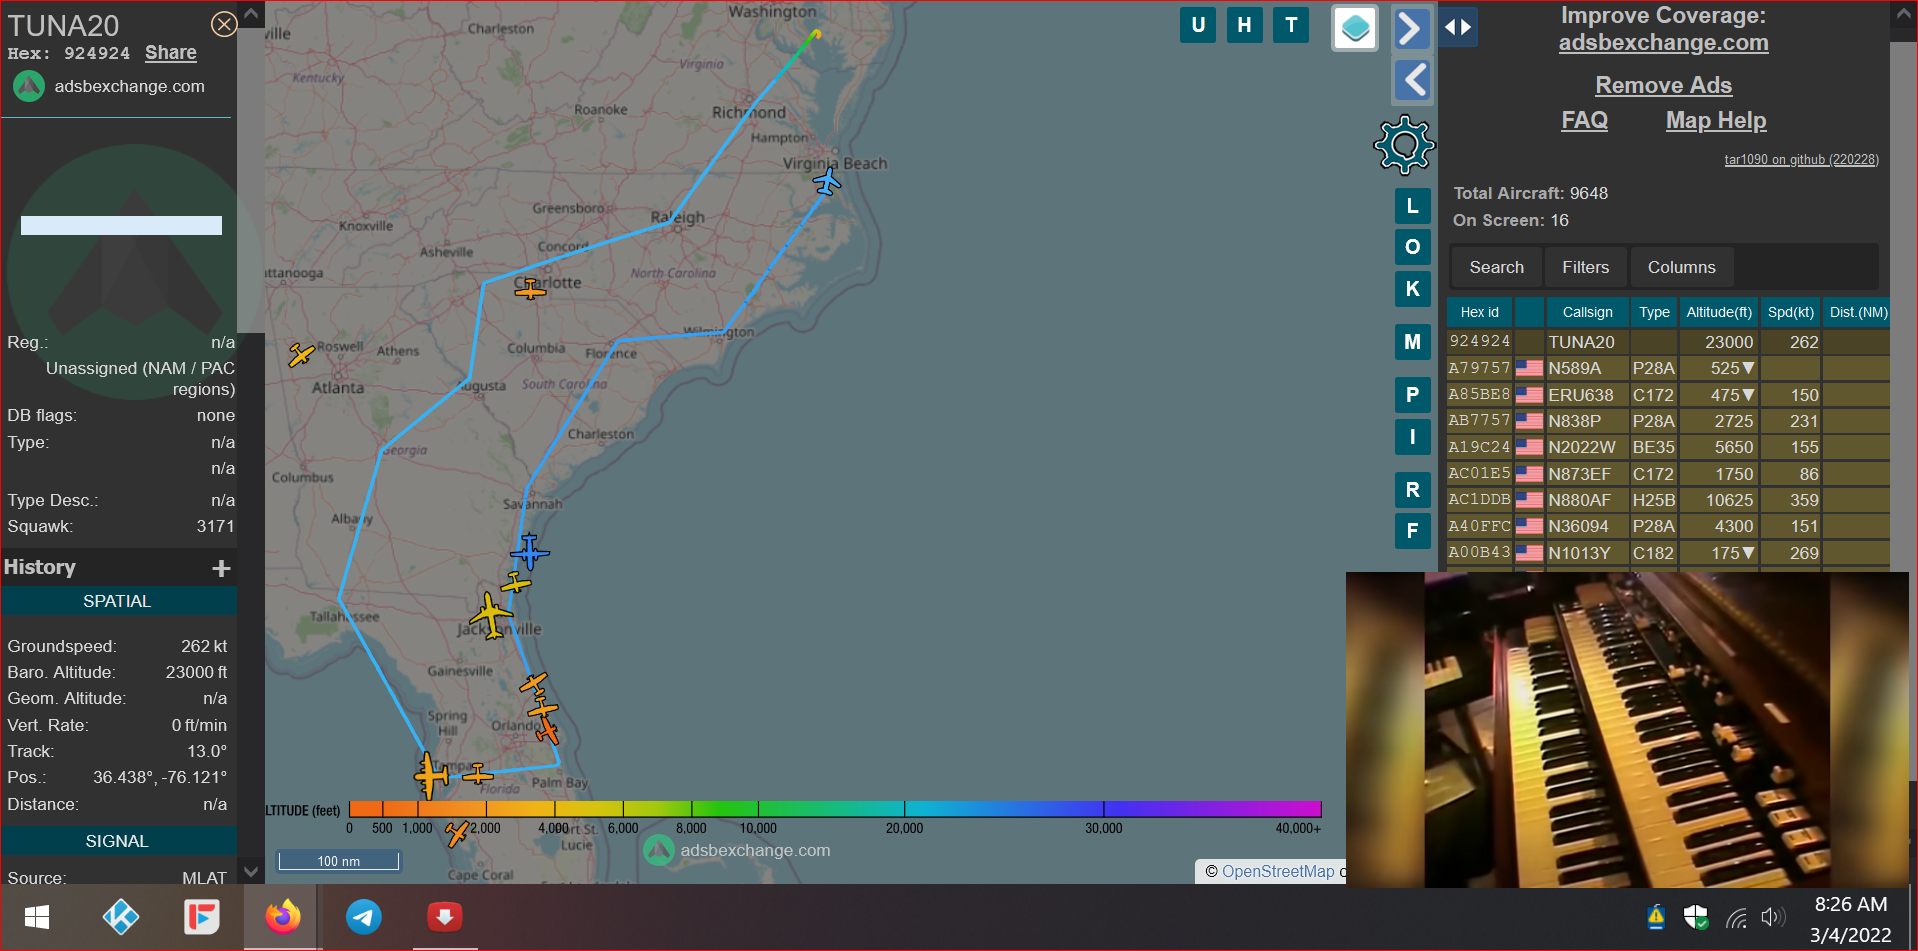Select N873EF row in aircraft table
Image resolution: width=1918 pixels, height=951 pixels.
[1668, 474]
